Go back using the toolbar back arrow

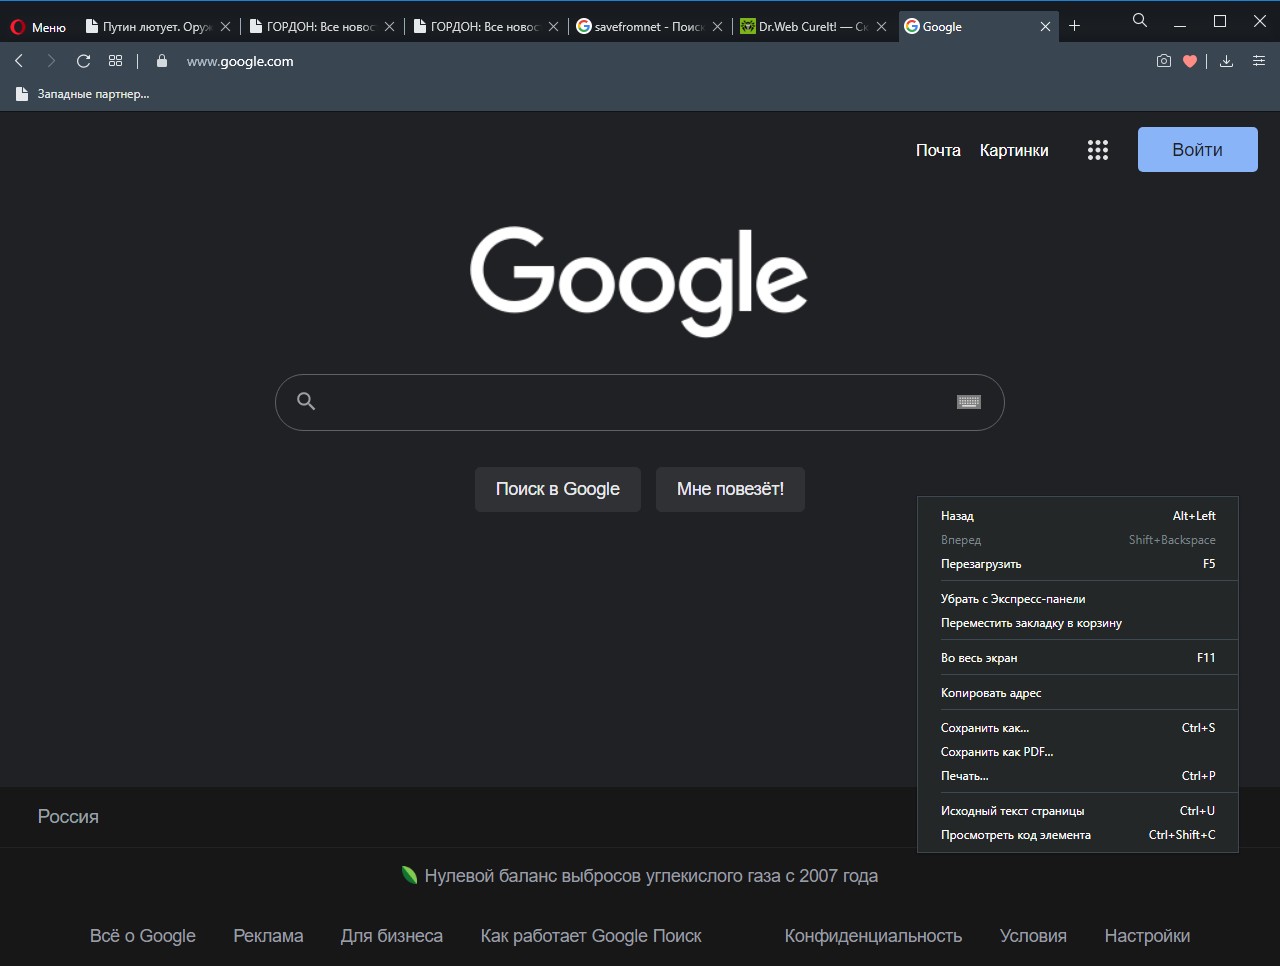click(19, 61)
